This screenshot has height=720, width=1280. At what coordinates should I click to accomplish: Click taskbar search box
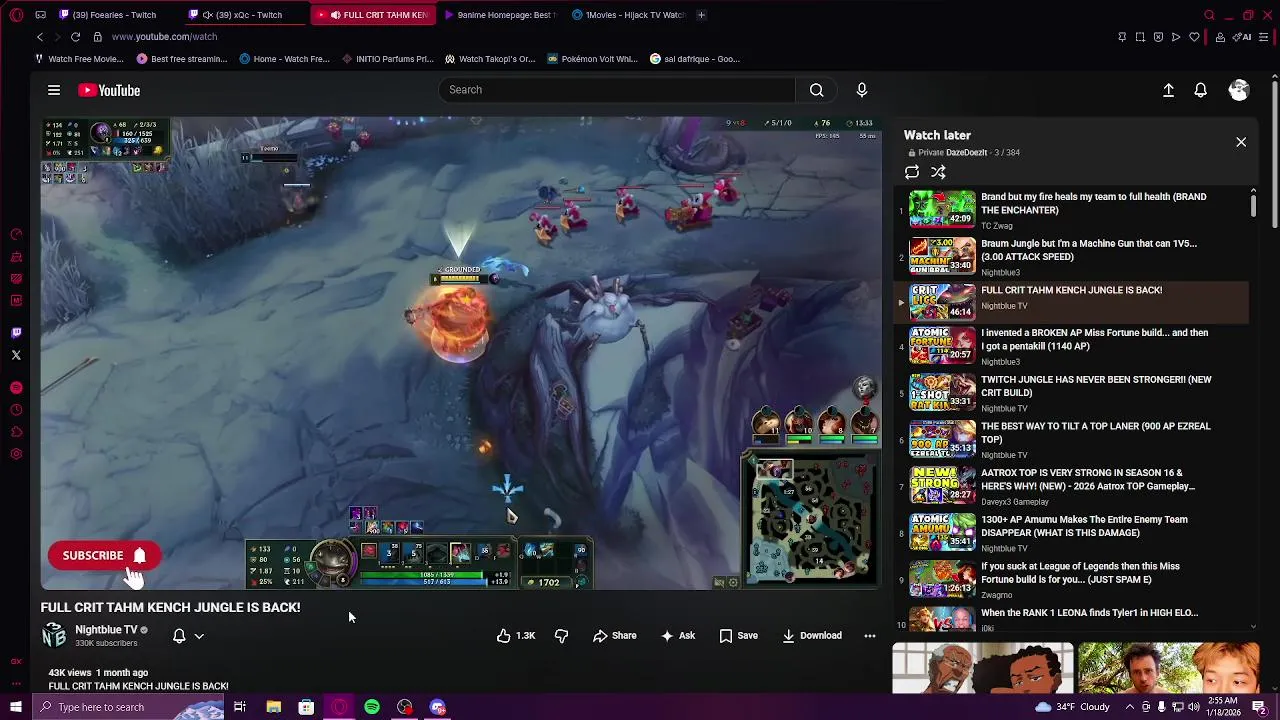coord(130,707)
